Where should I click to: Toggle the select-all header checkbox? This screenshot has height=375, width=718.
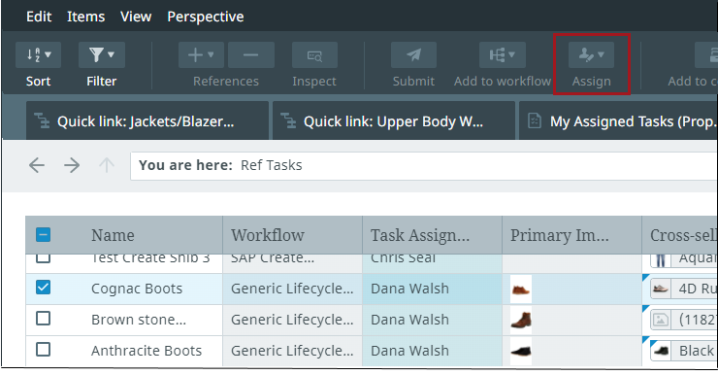[x=43, y=235]
